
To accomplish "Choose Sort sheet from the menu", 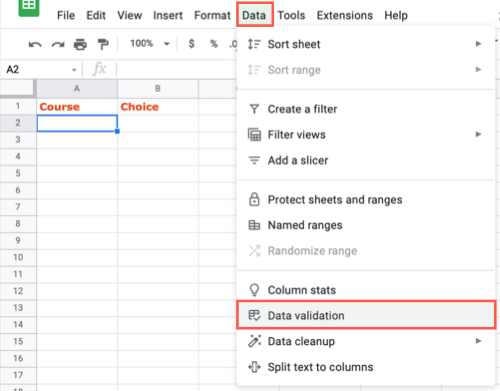I will pos(366,44).
